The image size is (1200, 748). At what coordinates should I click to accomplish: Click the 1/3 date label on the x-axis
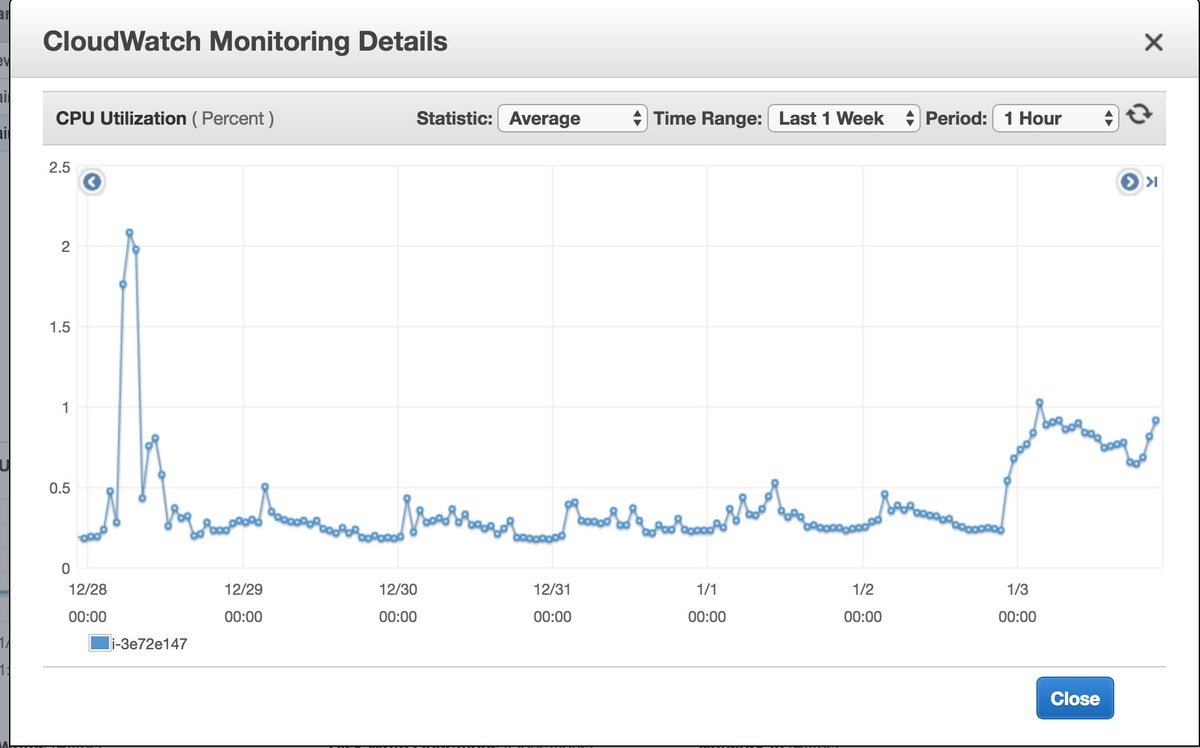(1017, 589)
